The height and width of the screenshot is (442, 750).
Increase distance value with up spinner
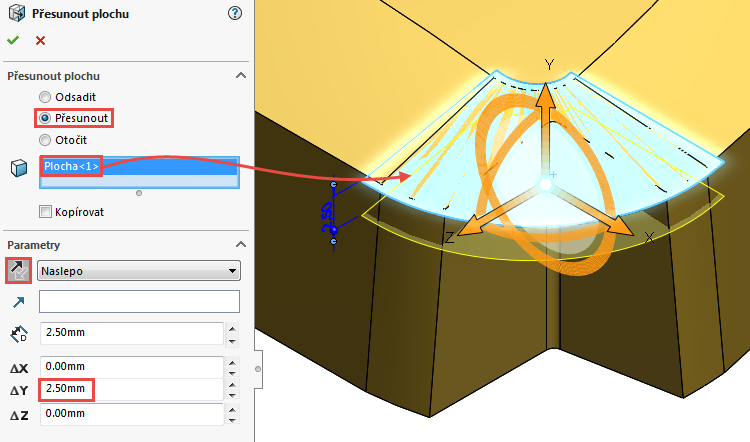232,329
